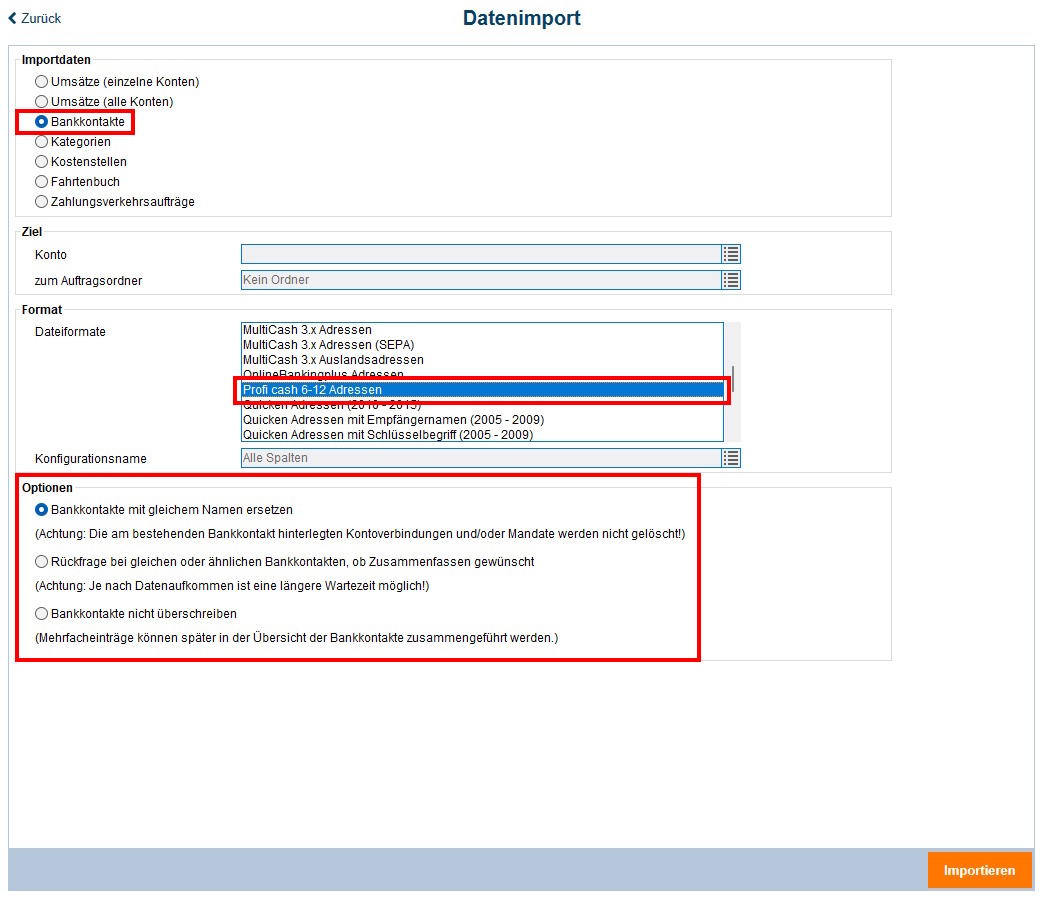Screen dimensions: 1040x897
Task: Choose Kategorien as import data
Action: point(41,141)
